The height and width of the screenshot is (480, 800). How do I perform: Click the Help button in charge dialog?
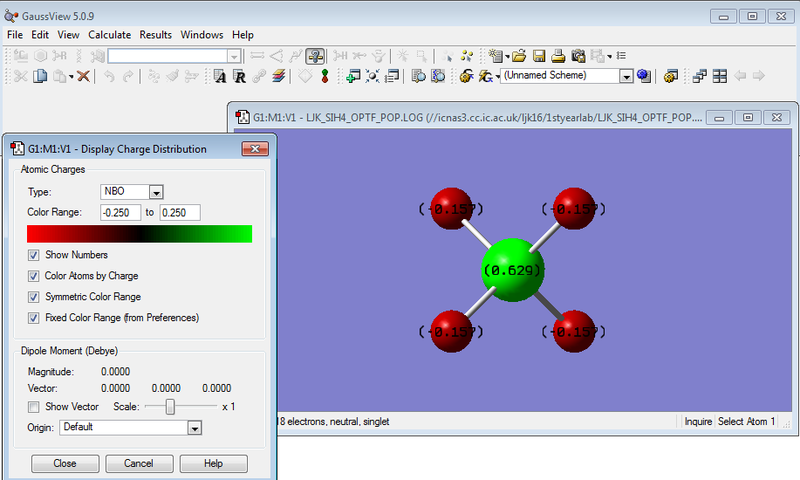pos(213,464)
